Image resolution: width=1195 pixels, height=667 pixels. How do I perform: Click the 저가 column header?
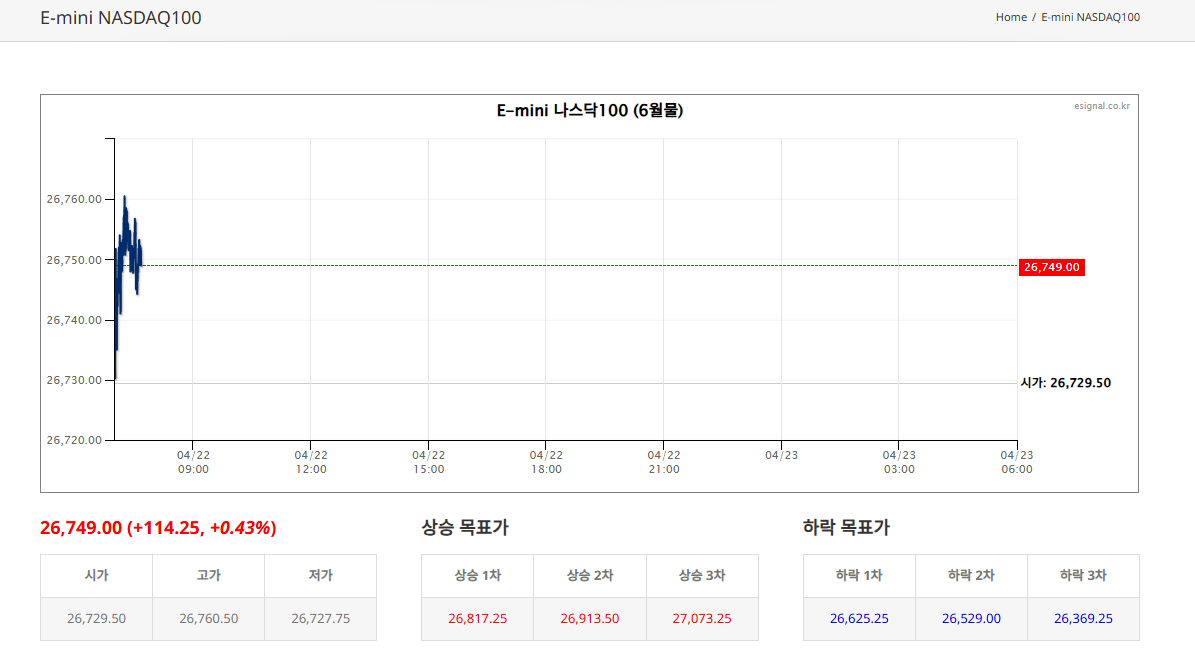[x=320, y=576]
